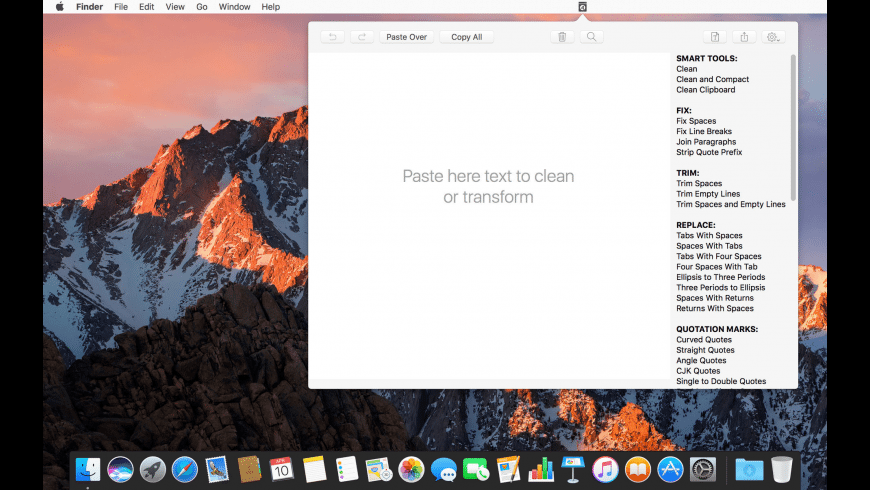Image resolution: width=870 pixels, height=490 pixels.
Task: Open FaceTime in the Dock
Action: pyautogui.click(x=476, y=469)
